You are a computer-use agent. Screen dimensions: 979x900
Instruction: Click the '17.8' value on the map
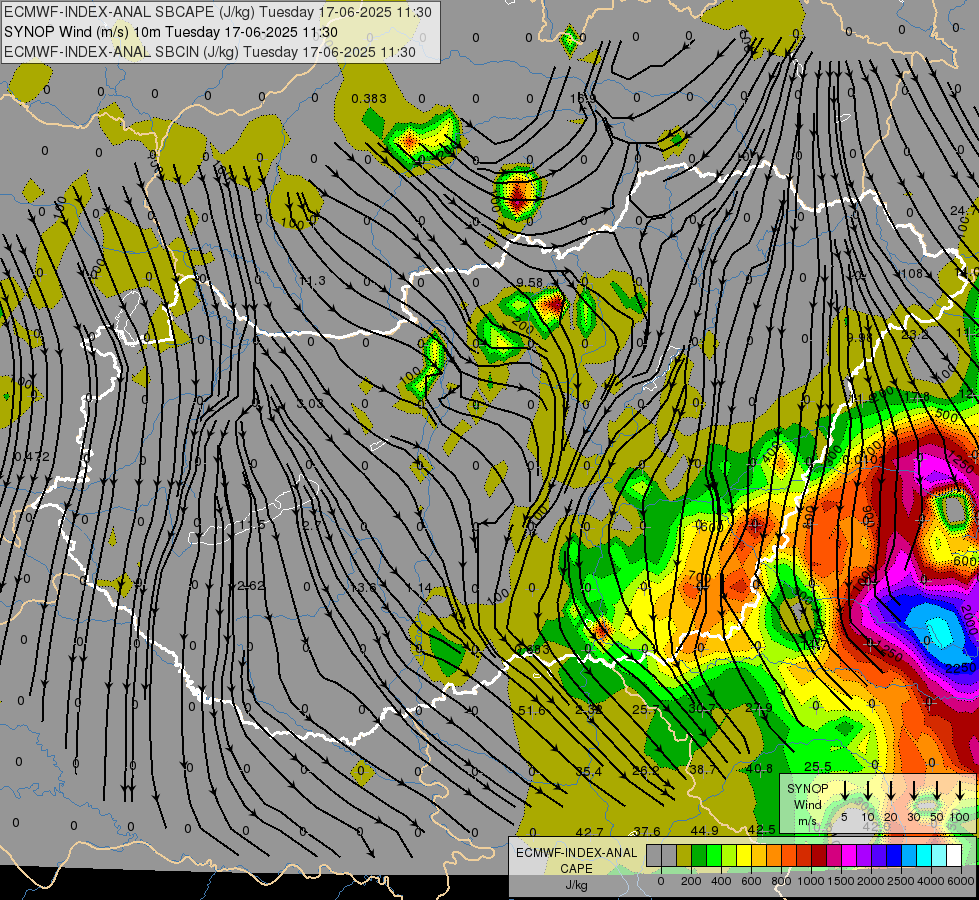pyautogui.click(x=917, y=397)
